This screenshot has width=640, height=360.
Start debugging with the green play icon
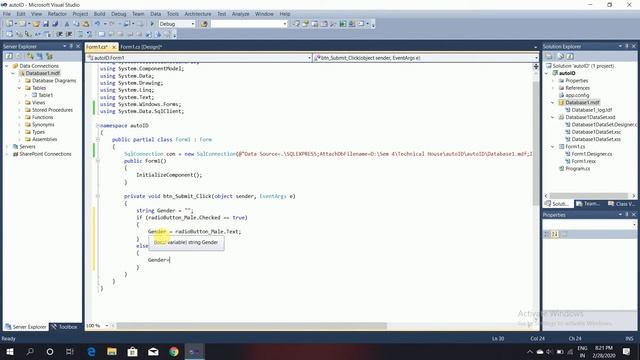click(152, 24)
